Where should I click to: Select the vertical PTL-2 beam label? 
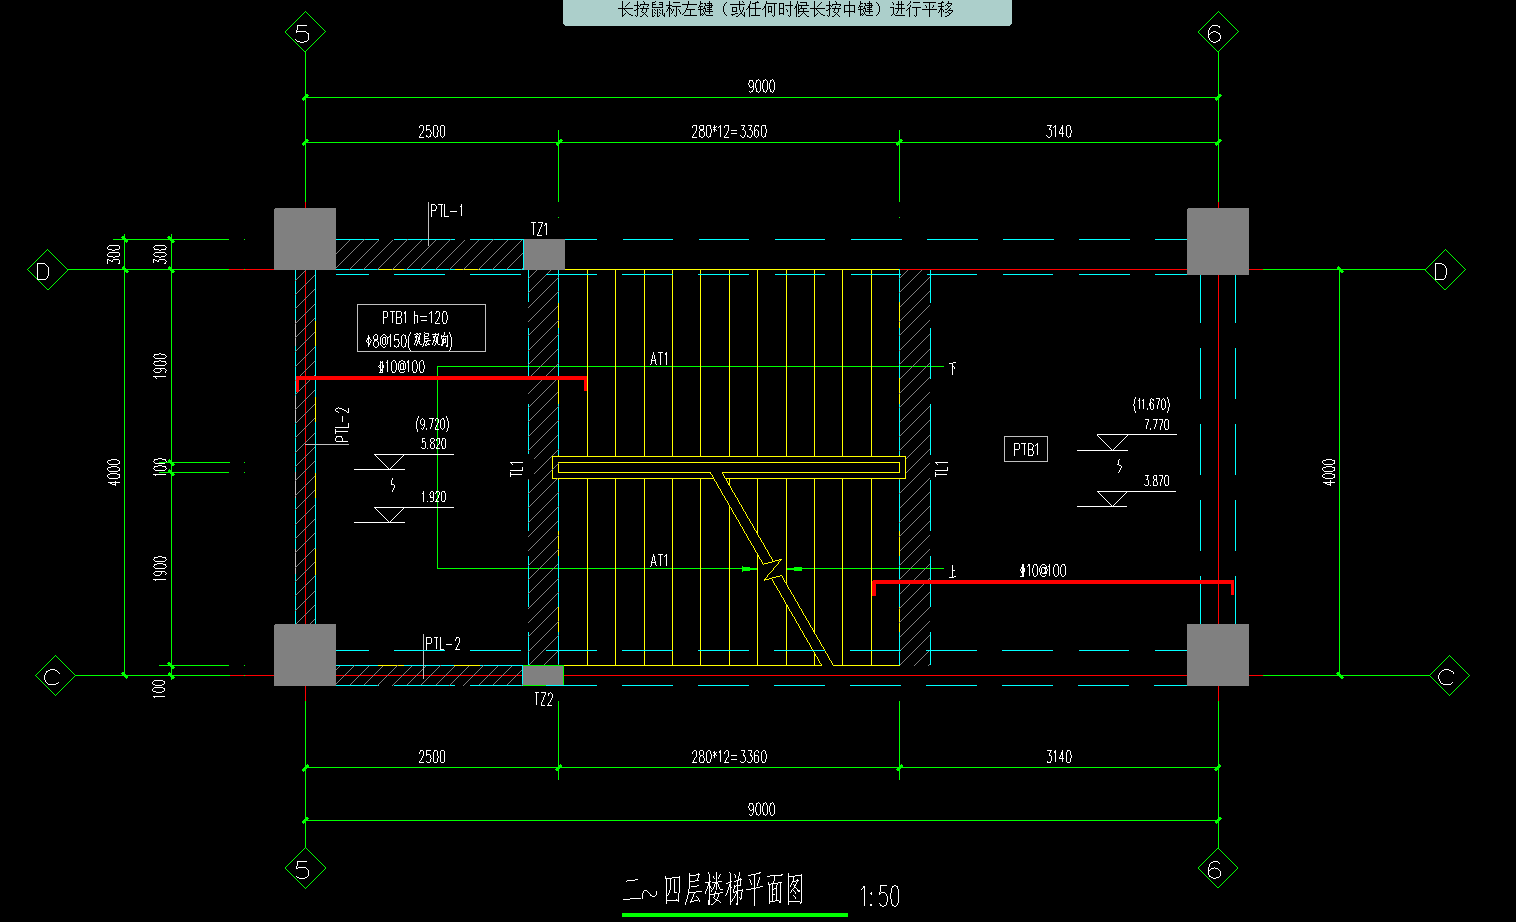342,425
